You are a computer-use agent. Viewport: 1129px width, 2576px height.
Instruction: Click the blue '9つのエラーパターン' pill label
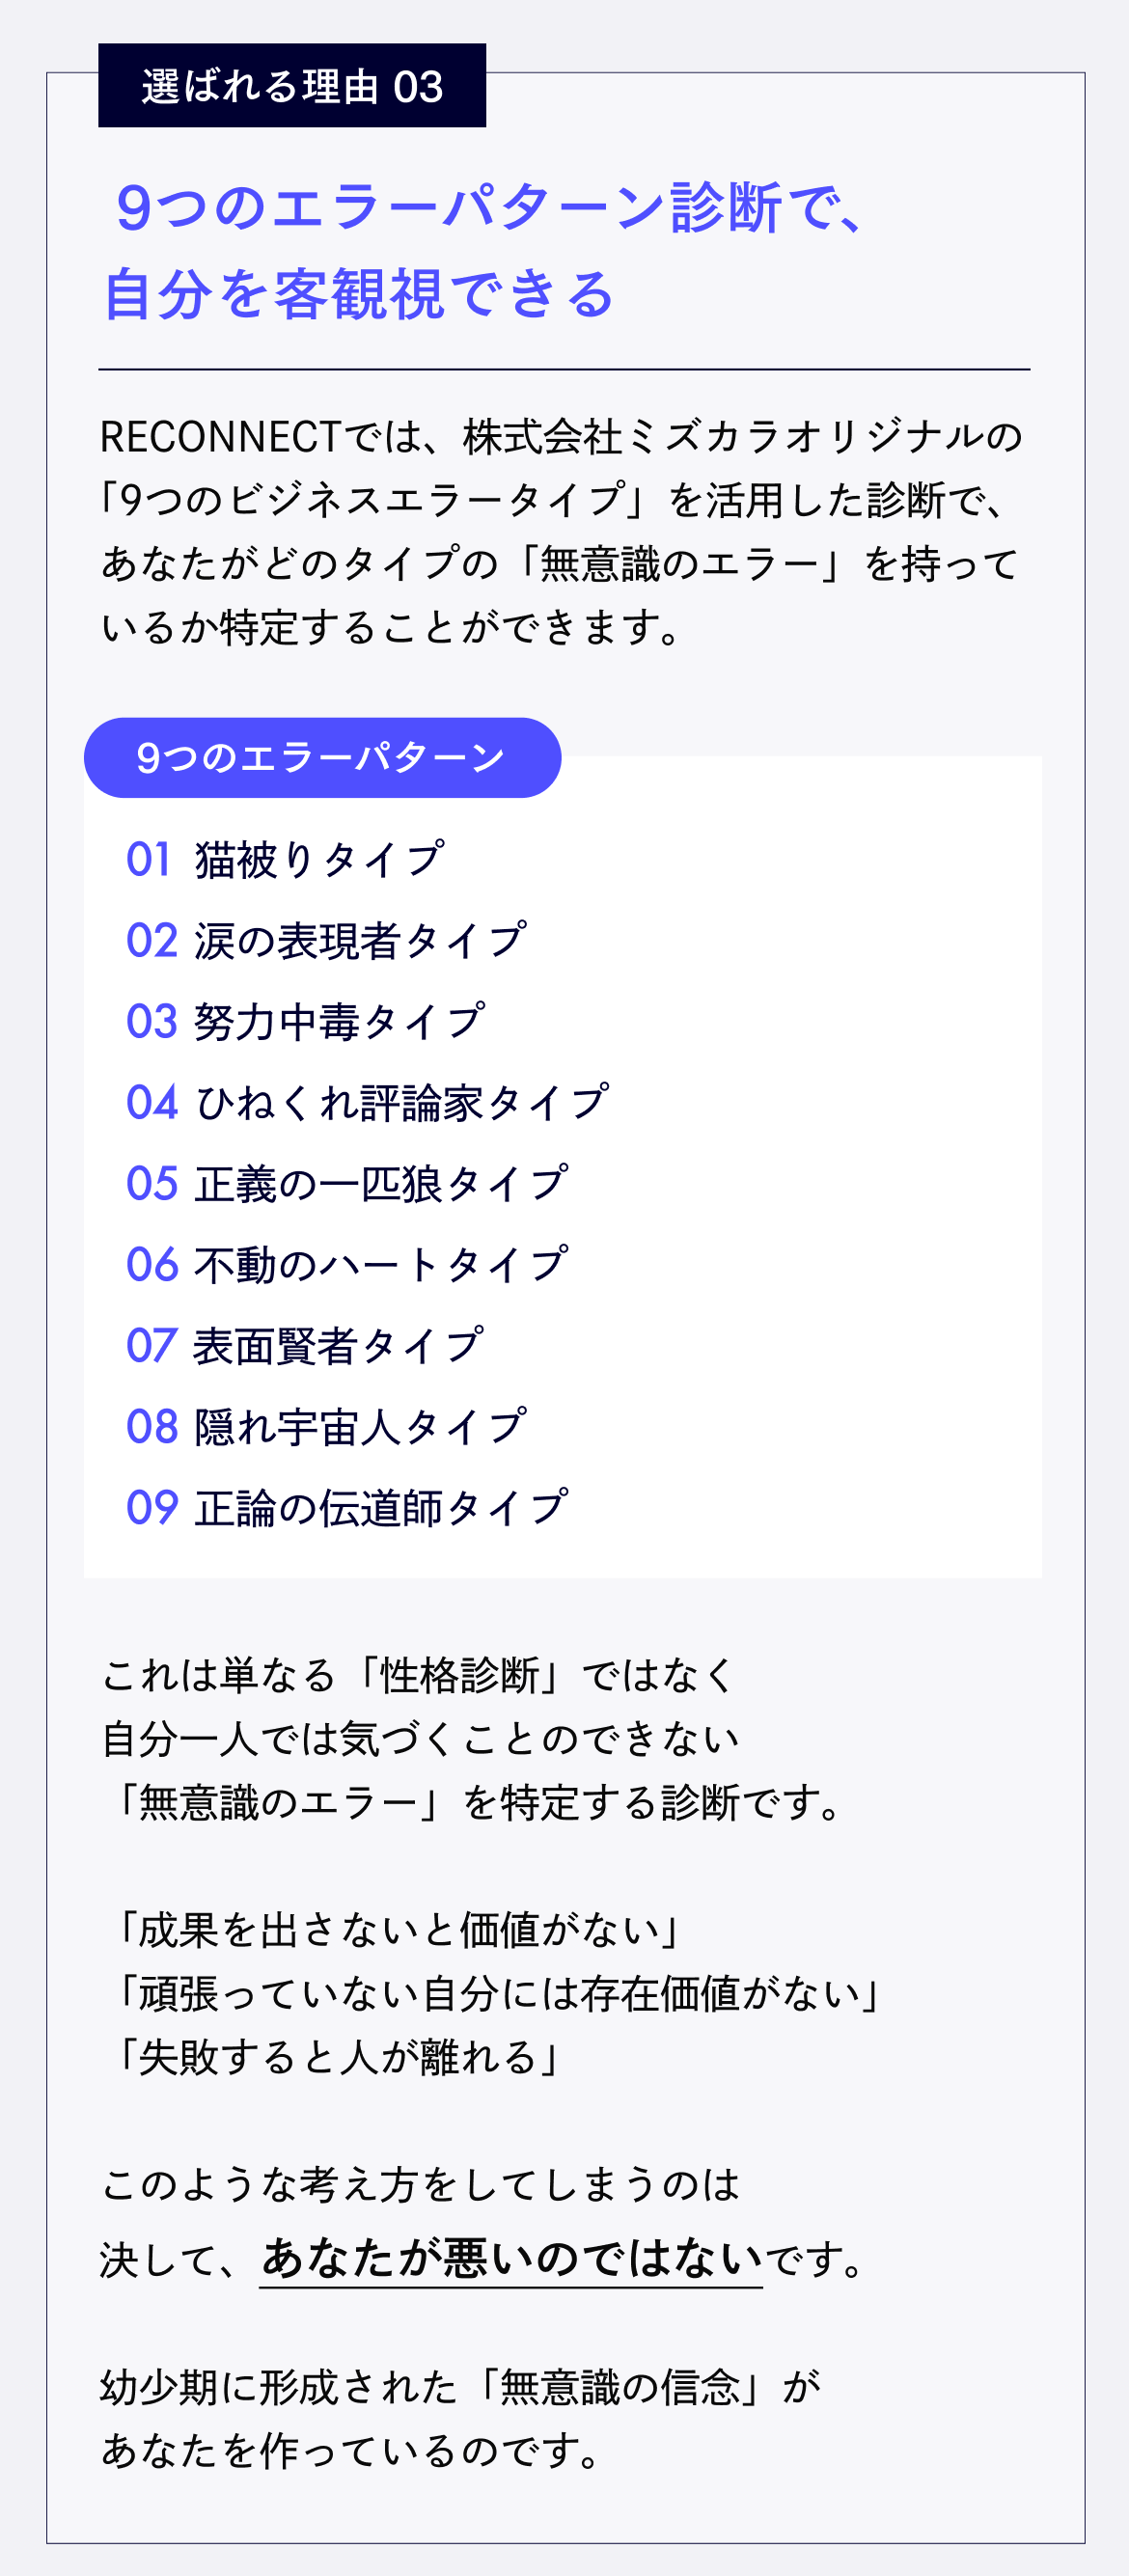[322, 758]
